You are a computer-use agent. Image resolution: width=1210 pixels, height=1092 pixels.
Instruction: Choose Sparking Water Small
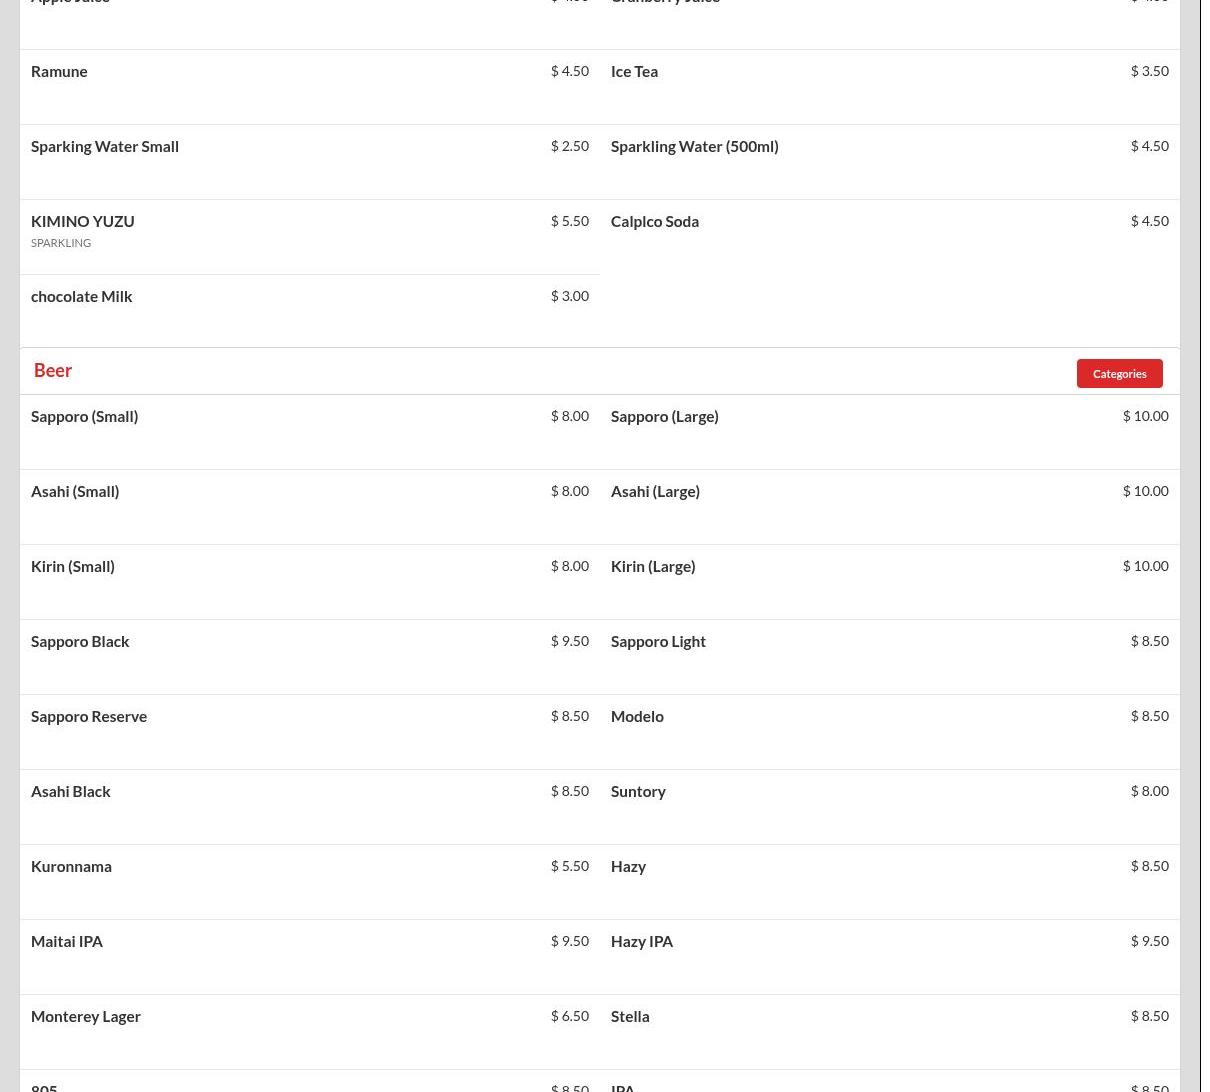[x=105, y=146]
